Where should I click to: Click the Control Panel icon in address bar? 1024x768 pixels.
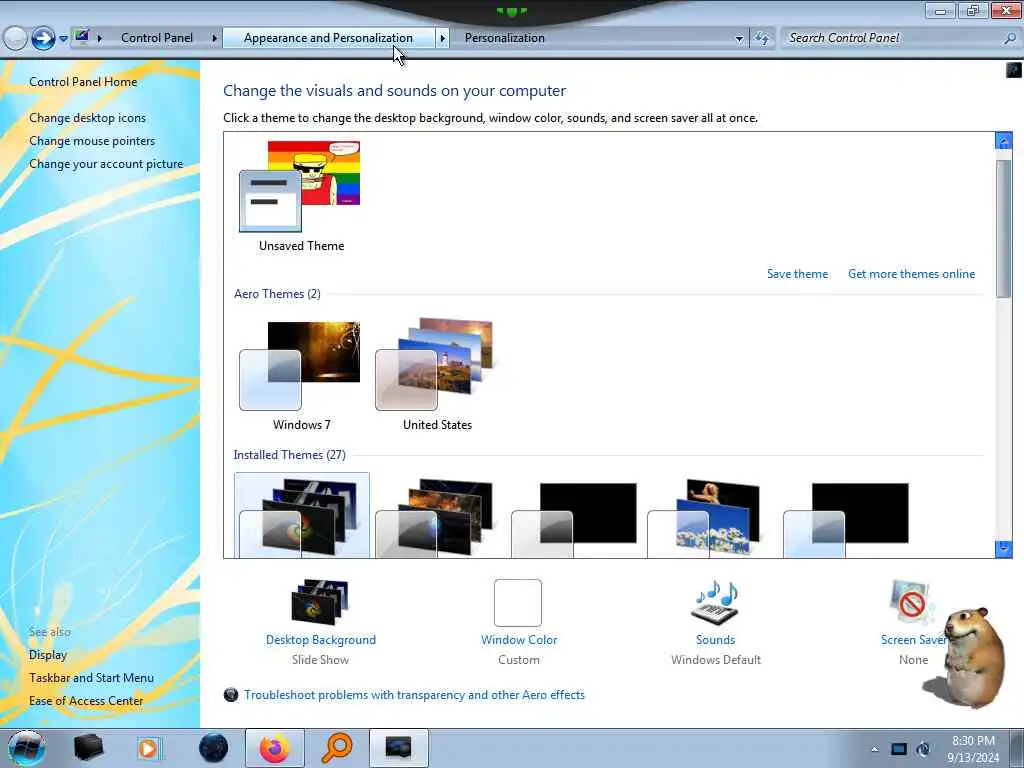82,37
